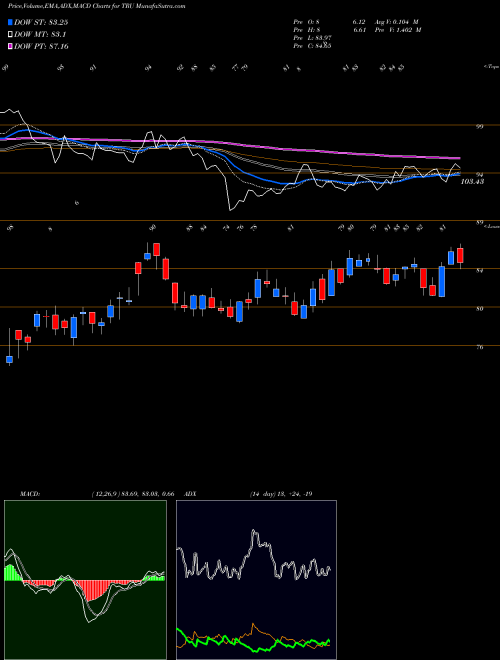Click the white DOW MT legend swatch
500x660 pixels.
[x=11, y=35]
